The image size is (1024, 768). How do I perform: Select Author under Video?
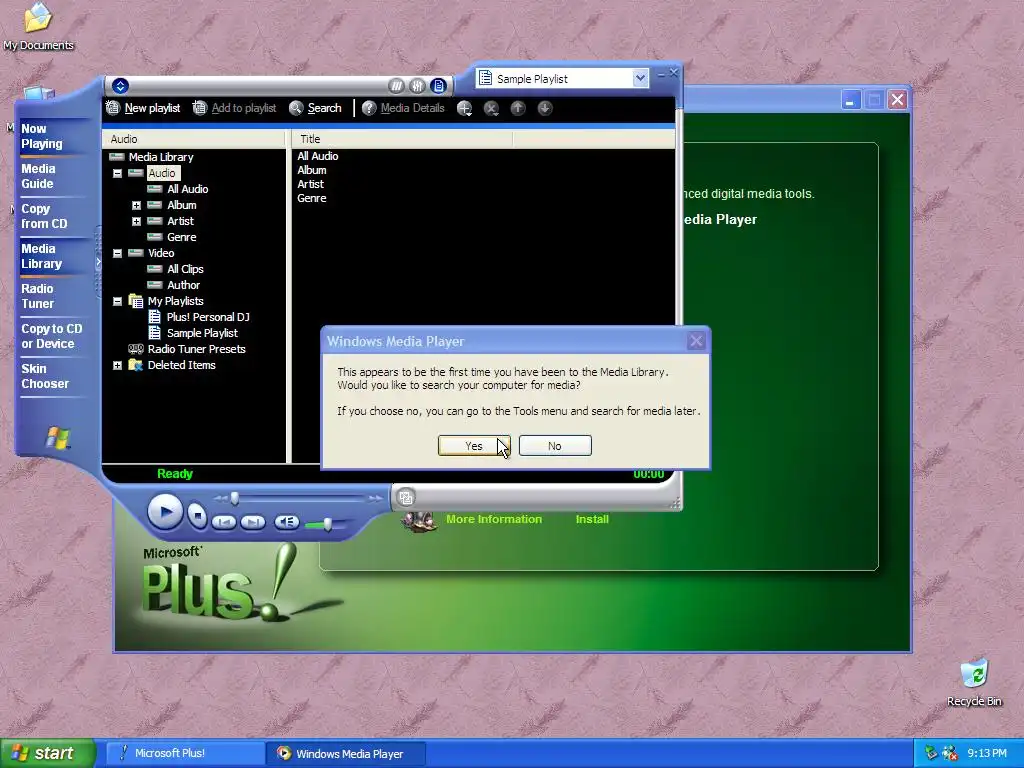click(x=184, y=285)
